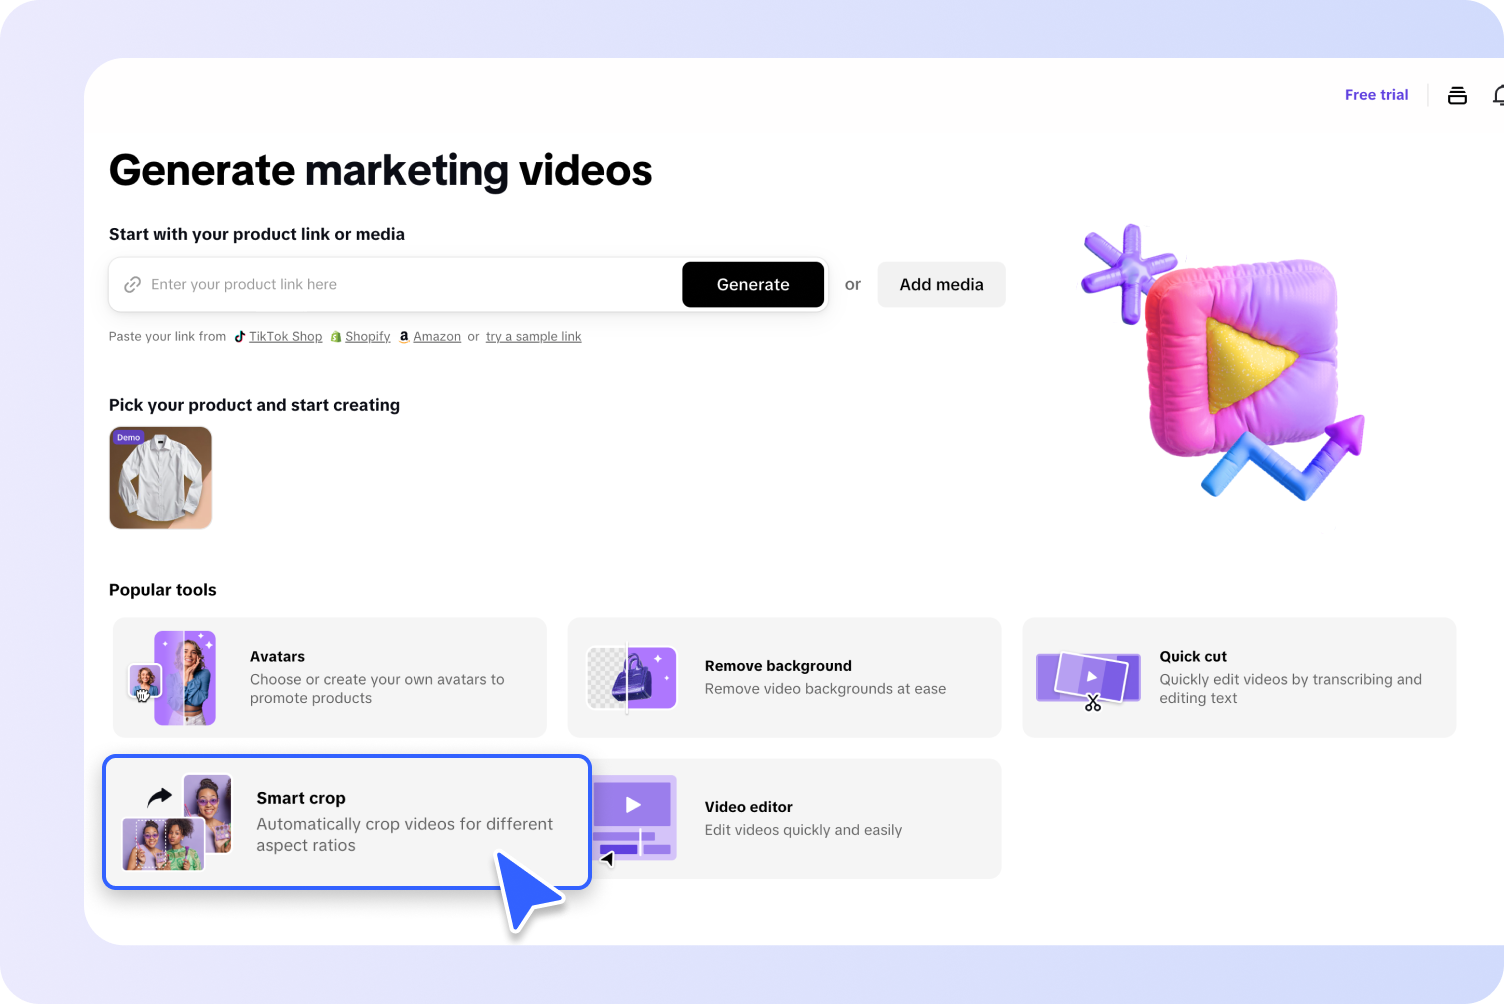Screen dimensions: 1504x1004
Task: Open notifications via the bell icon
Action: click(1499, 95)
